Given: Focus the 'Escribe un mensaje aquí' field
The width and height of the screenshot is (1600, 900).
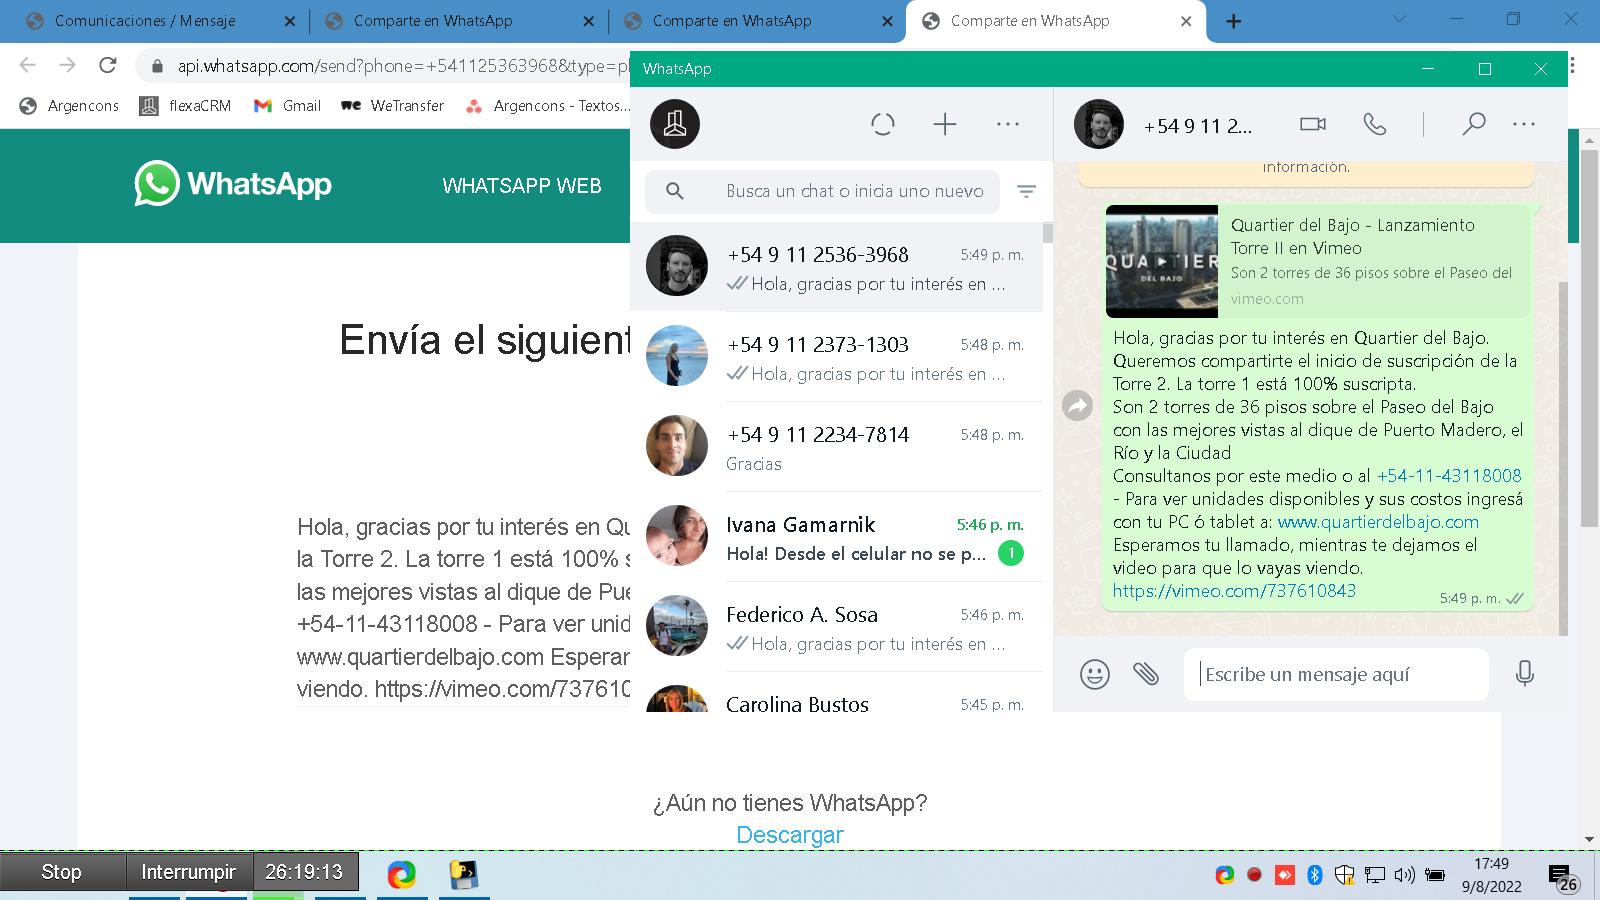Looking at the screenshot, I should pyautogui.click(x=1336, y=674).
